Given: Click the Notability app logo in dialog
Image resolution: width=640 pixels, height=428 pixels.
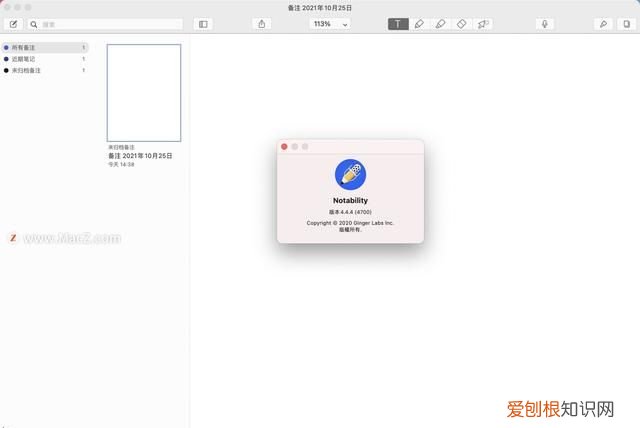Looking at the screenshot, I should 350,174.
